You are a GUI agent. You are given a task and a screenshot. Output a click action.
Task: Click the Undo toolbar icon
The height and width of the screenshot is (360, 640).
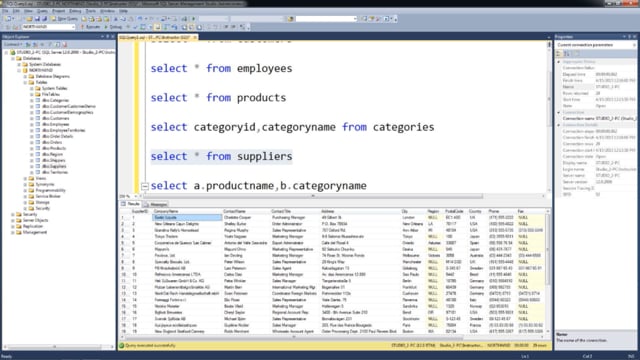tap(140, 19)
